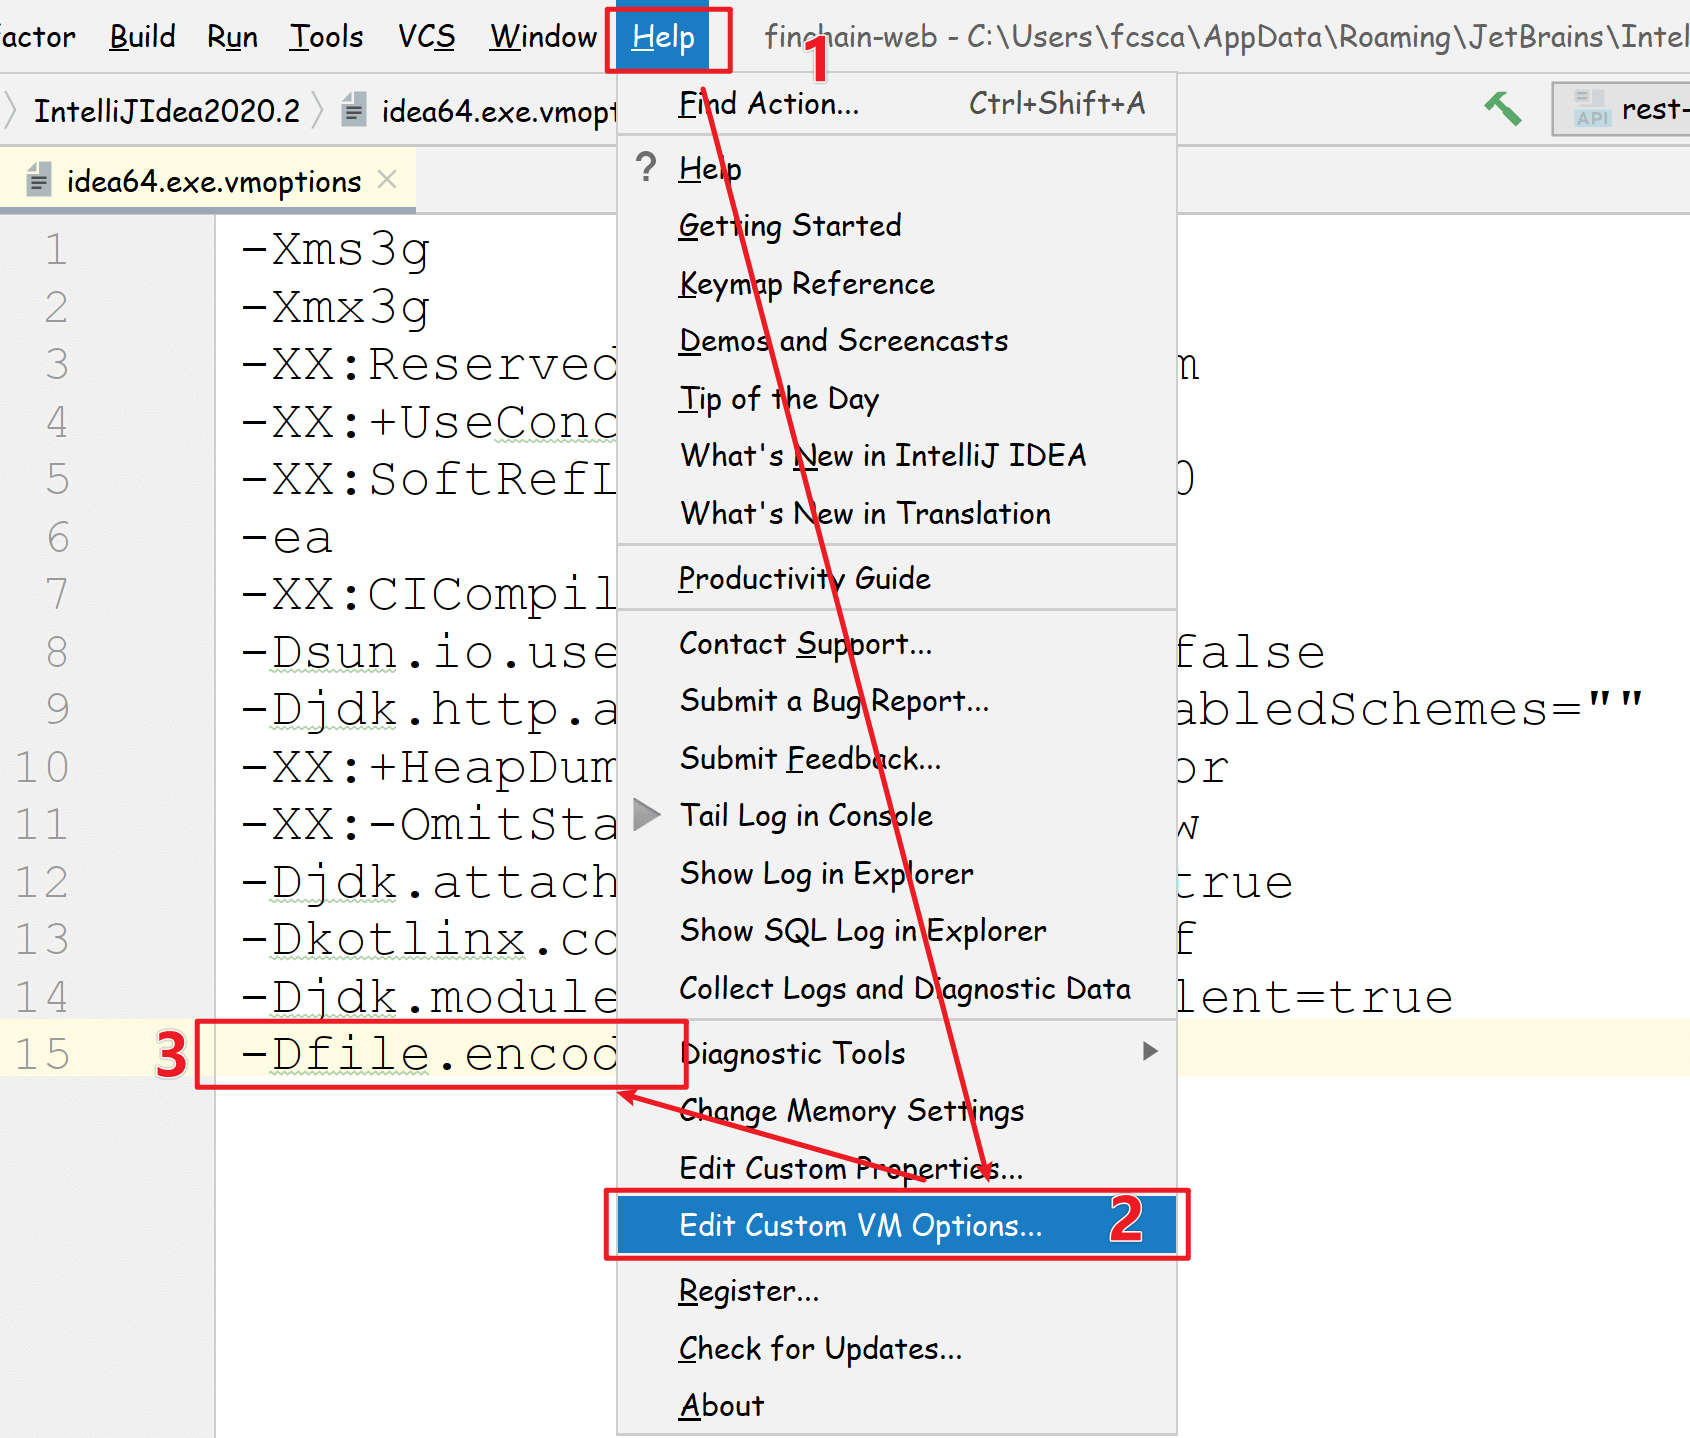Select Show Log in Explorer
The height and width of the screenshot is (1438, 1690).
tap(897, 874)
